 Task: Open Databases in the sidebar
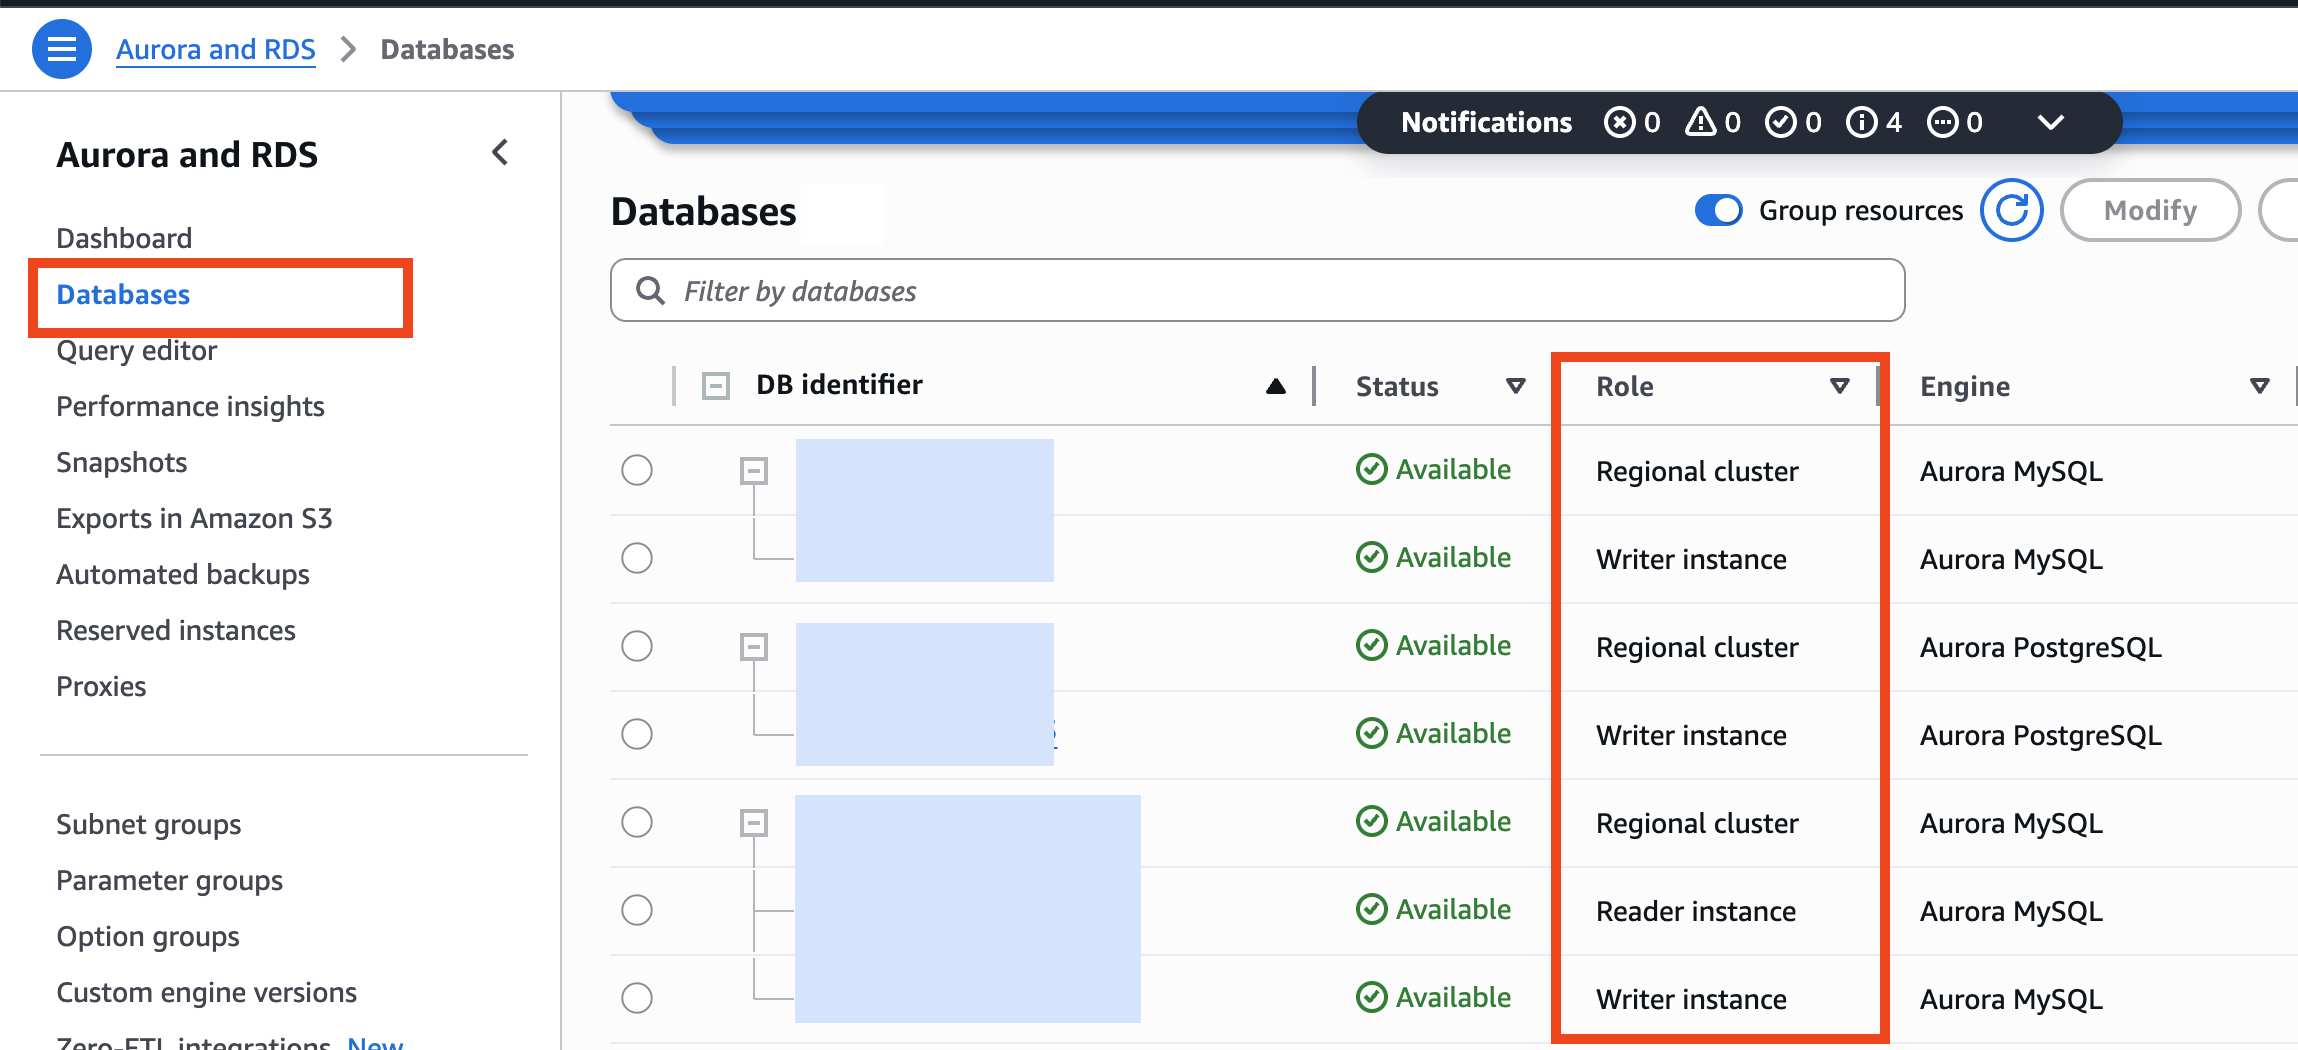tap(123, 294)
